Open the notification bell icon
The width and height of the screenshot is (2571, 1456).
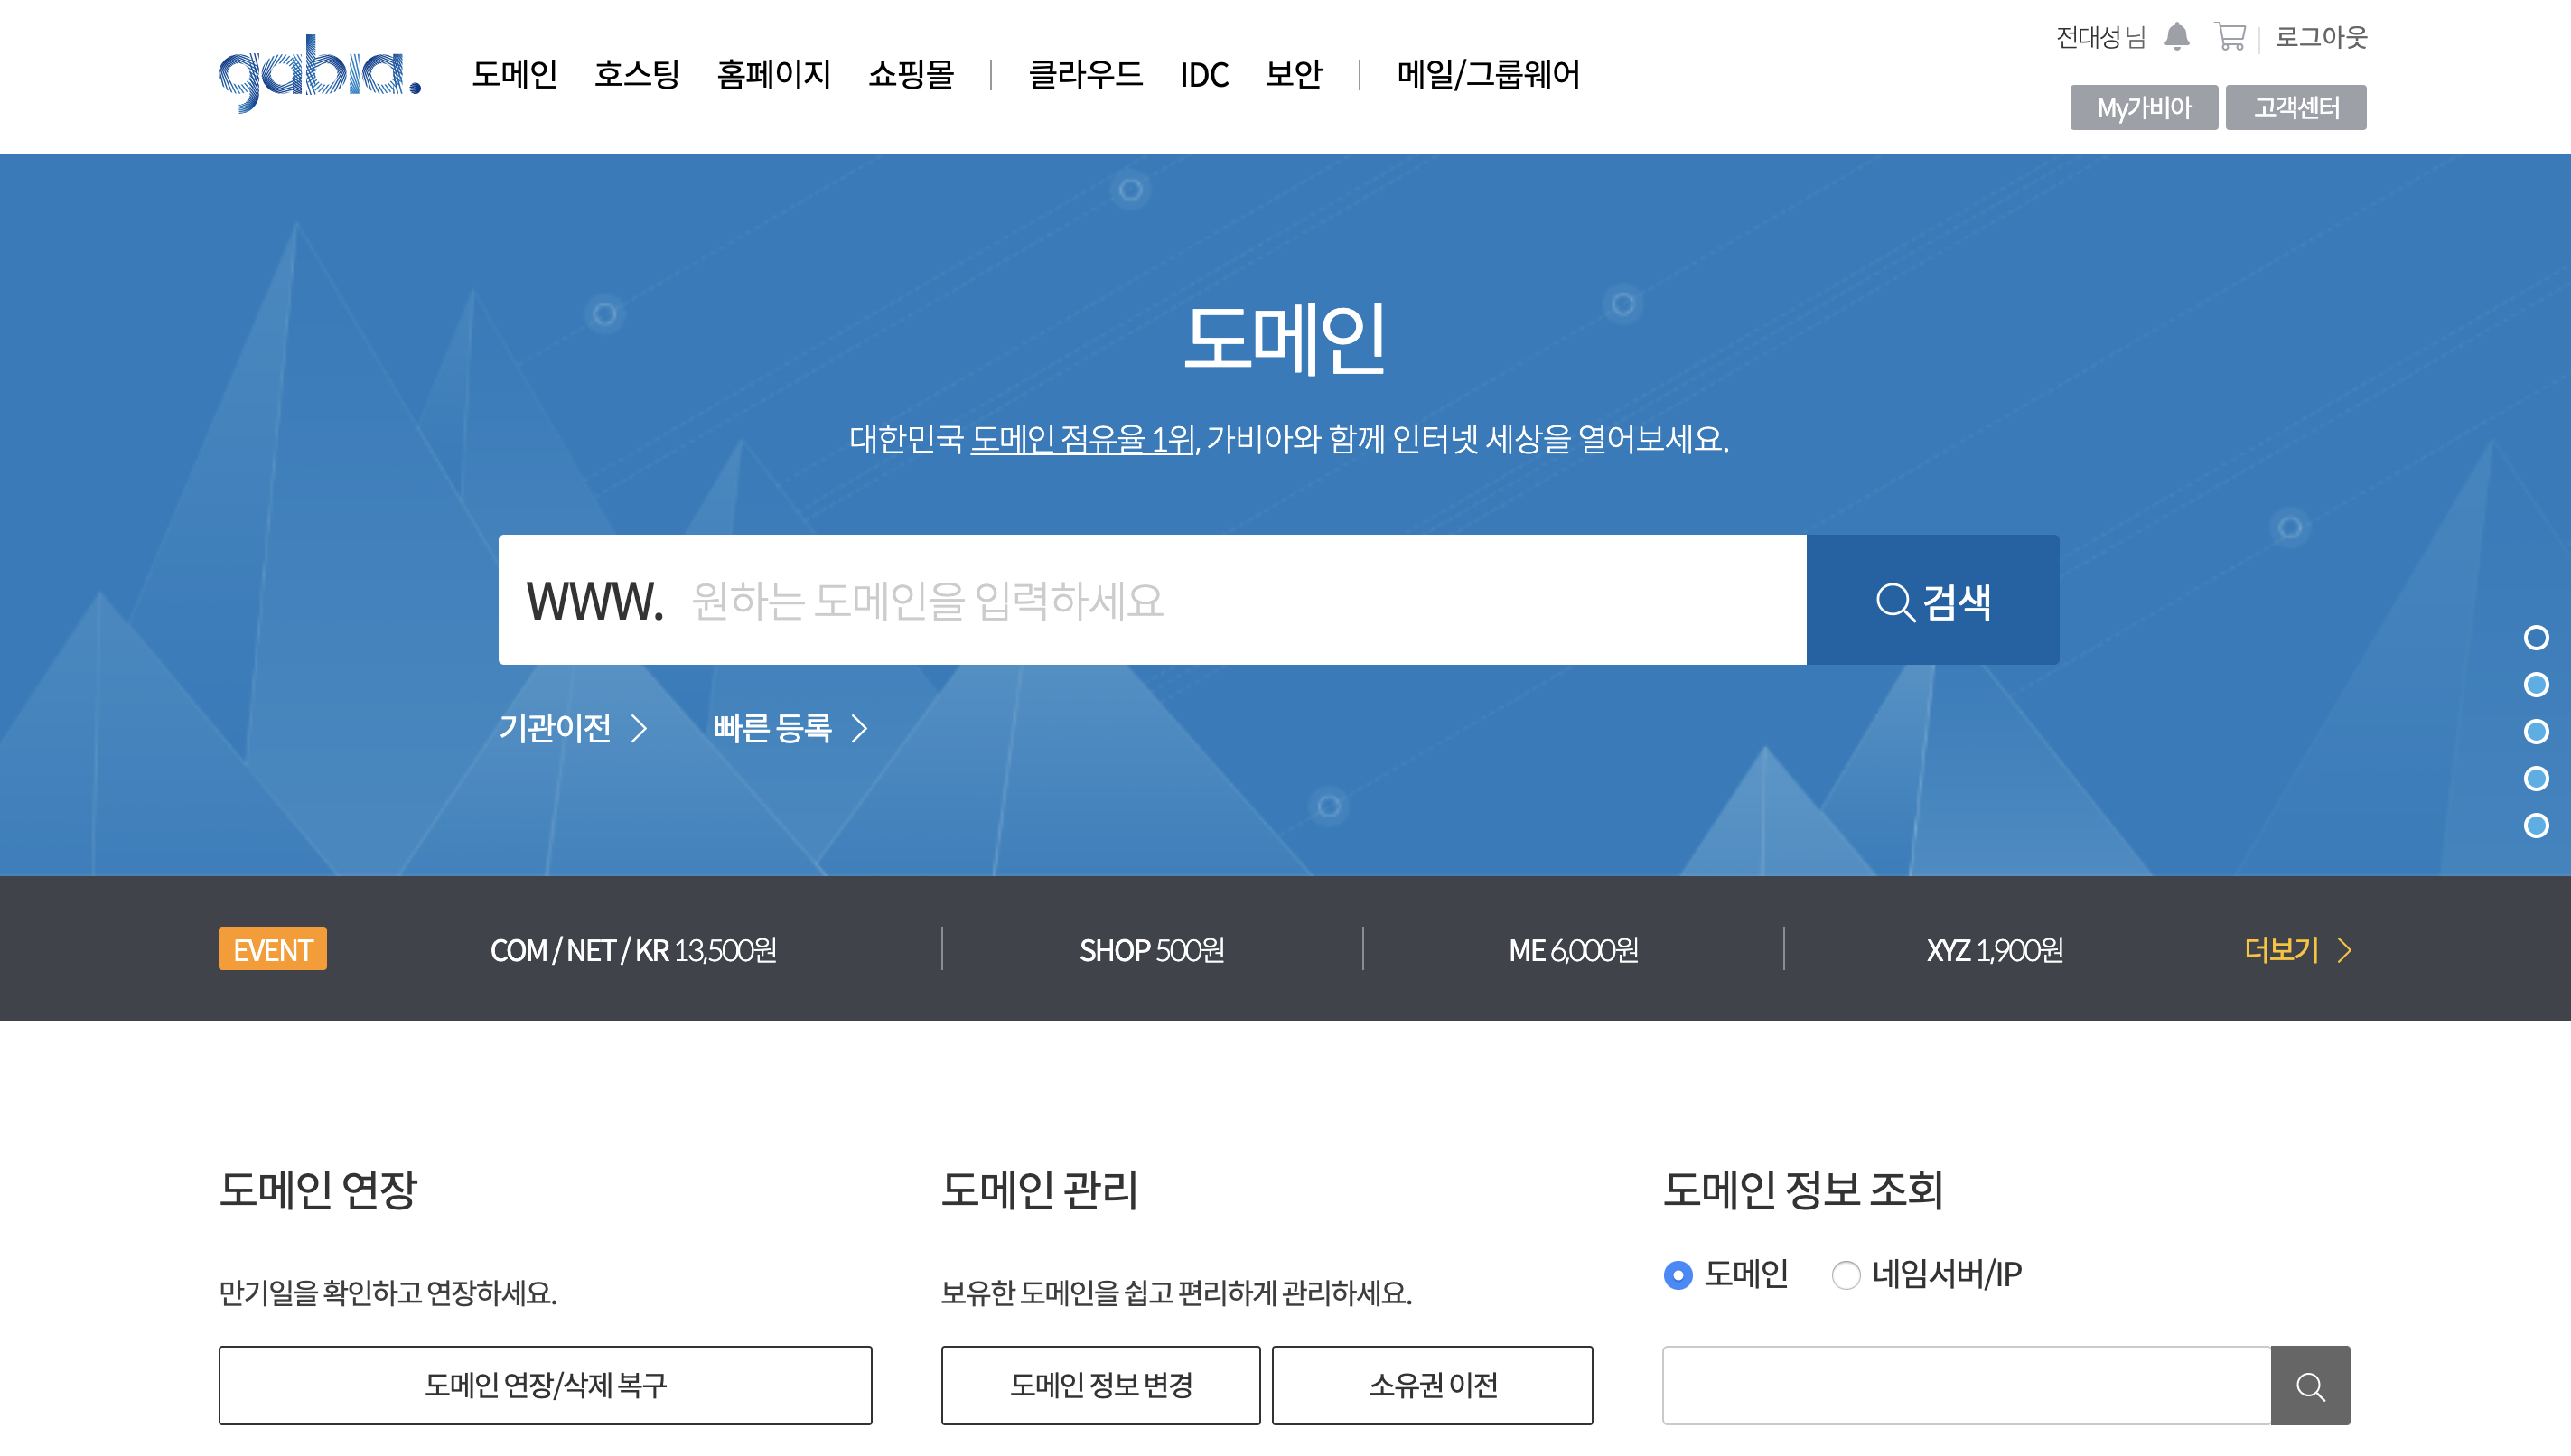coord(2176,37)
